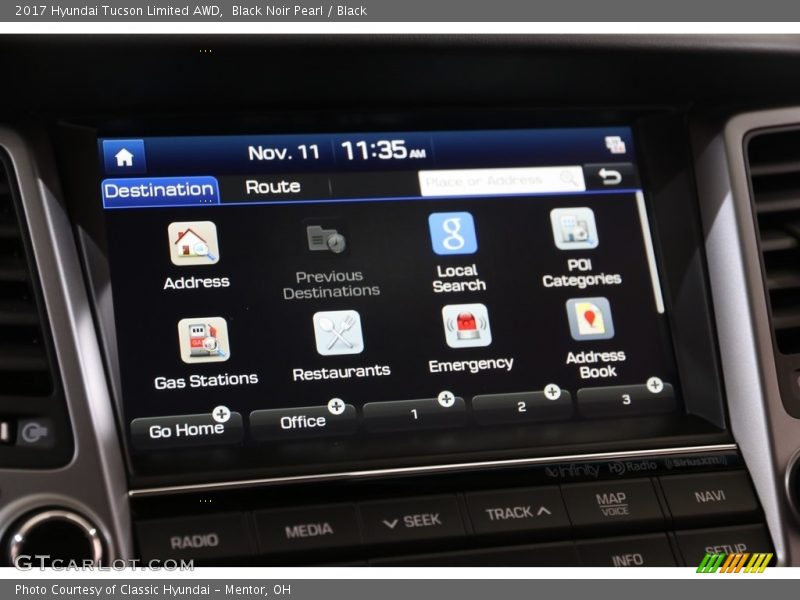Add a location to favorite 2
The image size is (800, 600).
pyautogui.click(x=552, y=392)
